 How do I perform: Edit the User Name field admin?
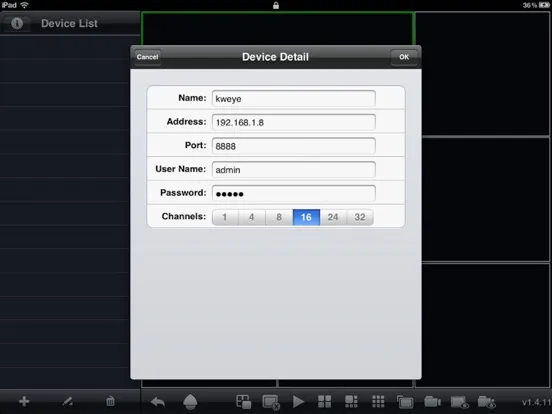294,169
